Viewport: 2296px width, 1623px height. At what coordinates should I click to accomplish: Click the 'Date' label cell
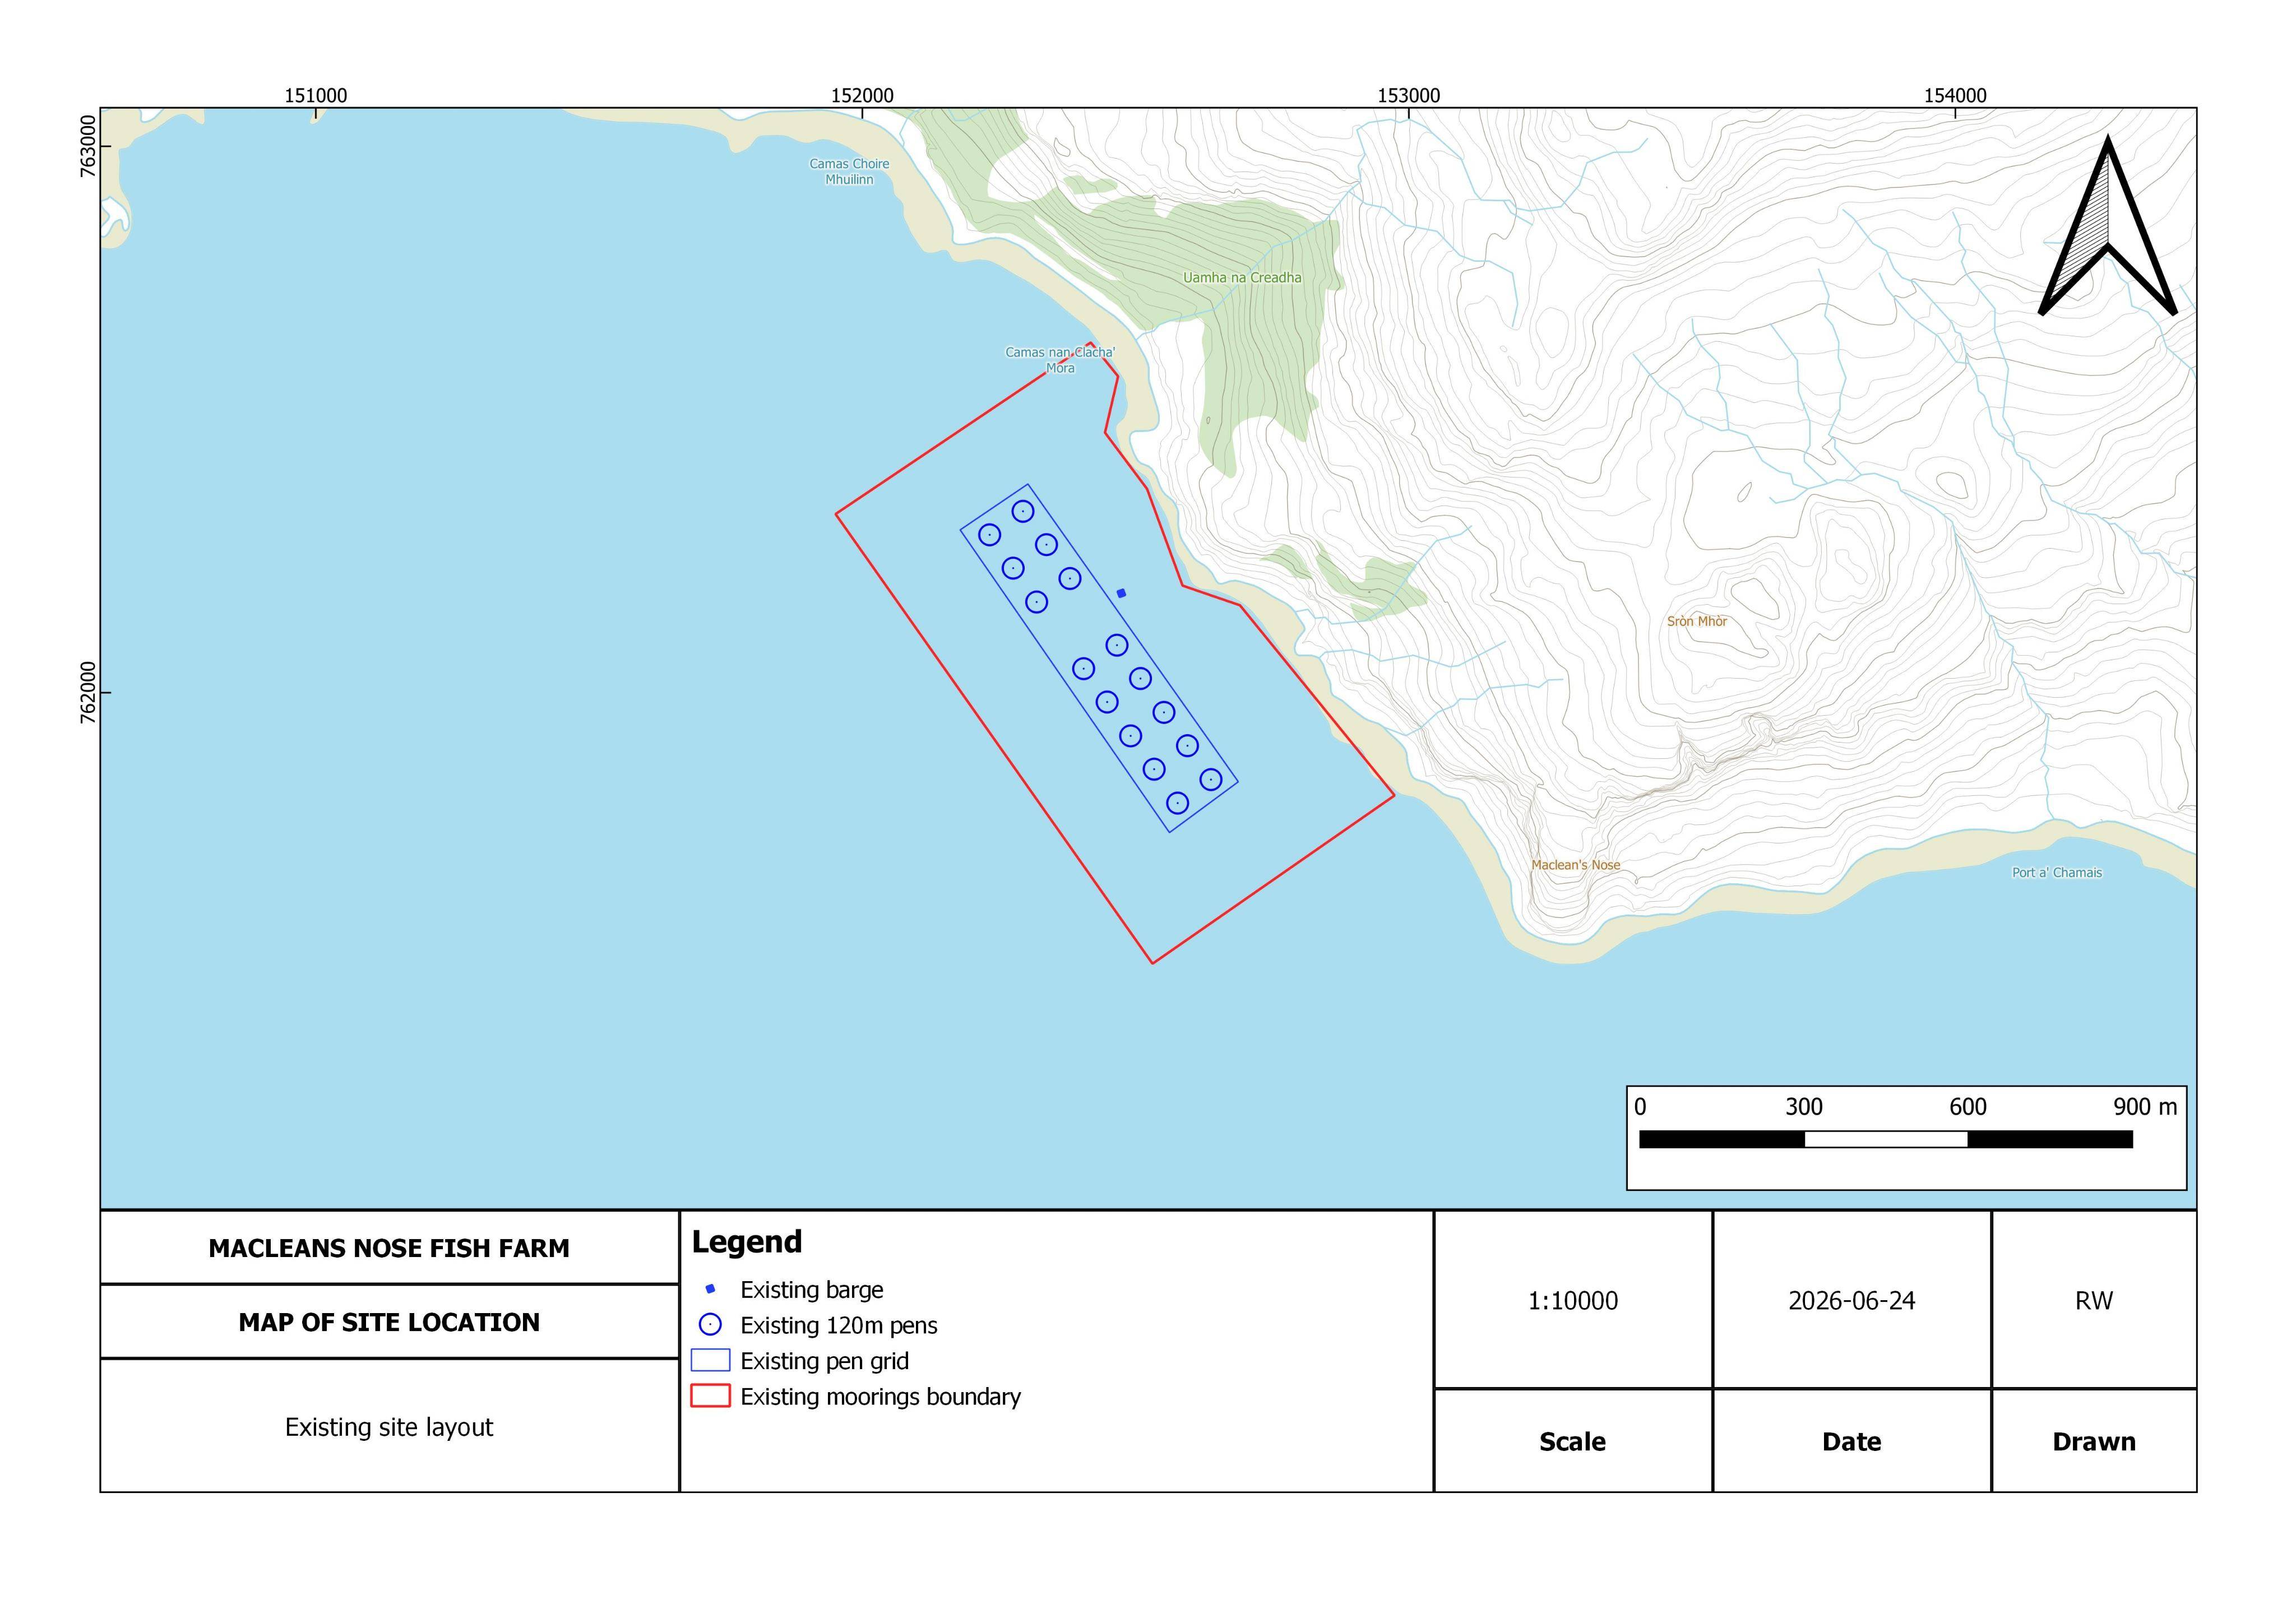click(1852, 1441)
